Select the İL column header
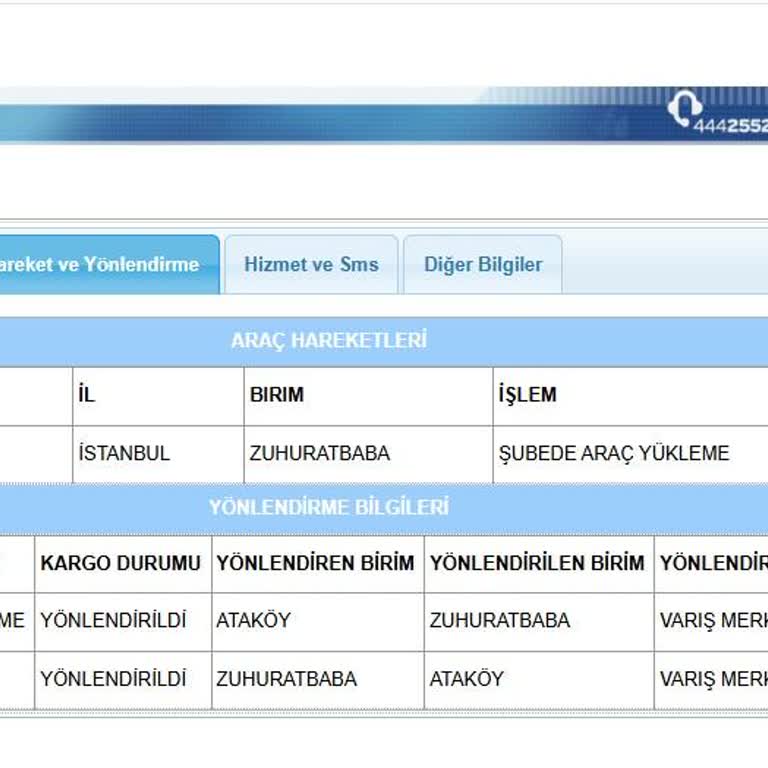This screenshot has width=768, height=768. pos(158,396)
